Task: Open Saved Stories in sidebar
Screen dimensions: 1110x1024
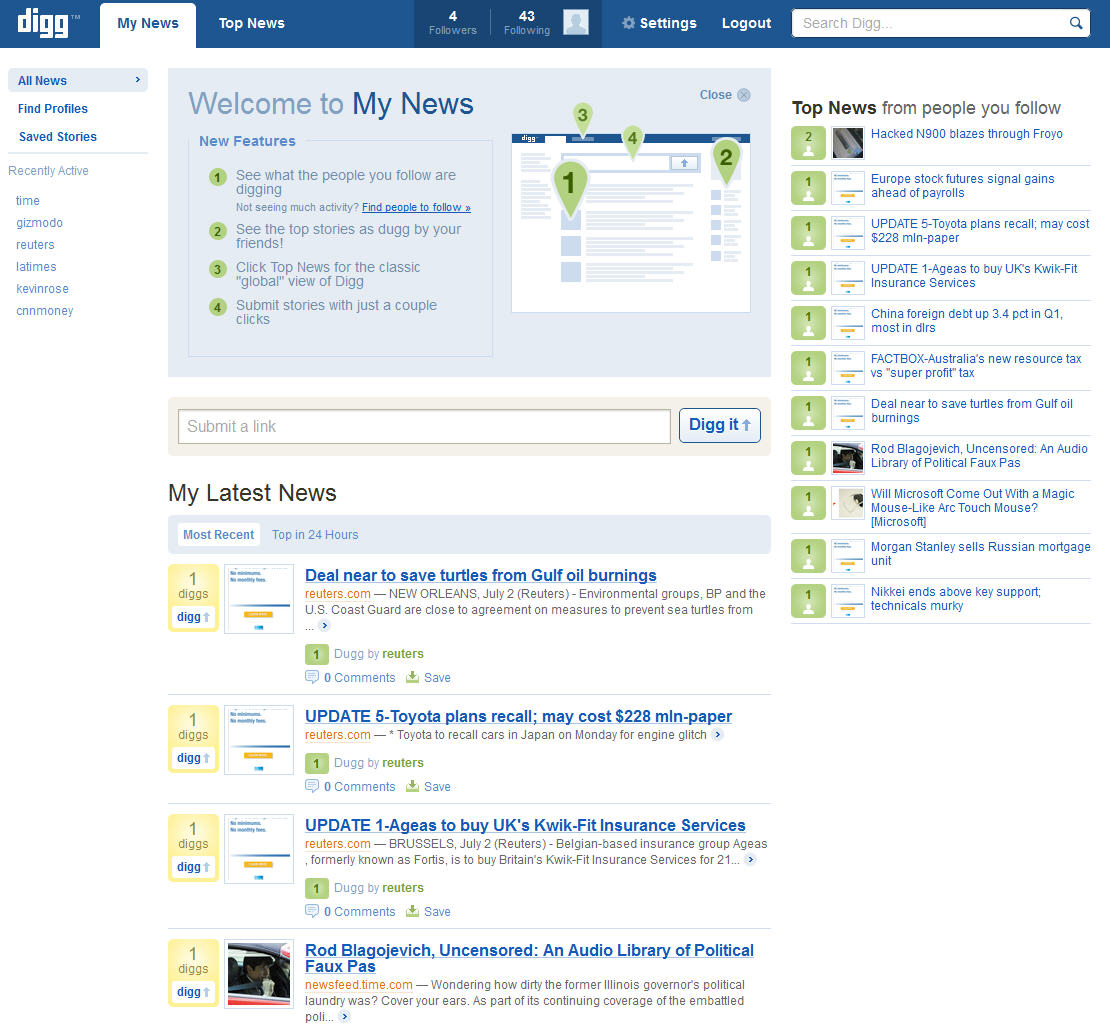Action: pyautogui.click(x=58, y=137)
